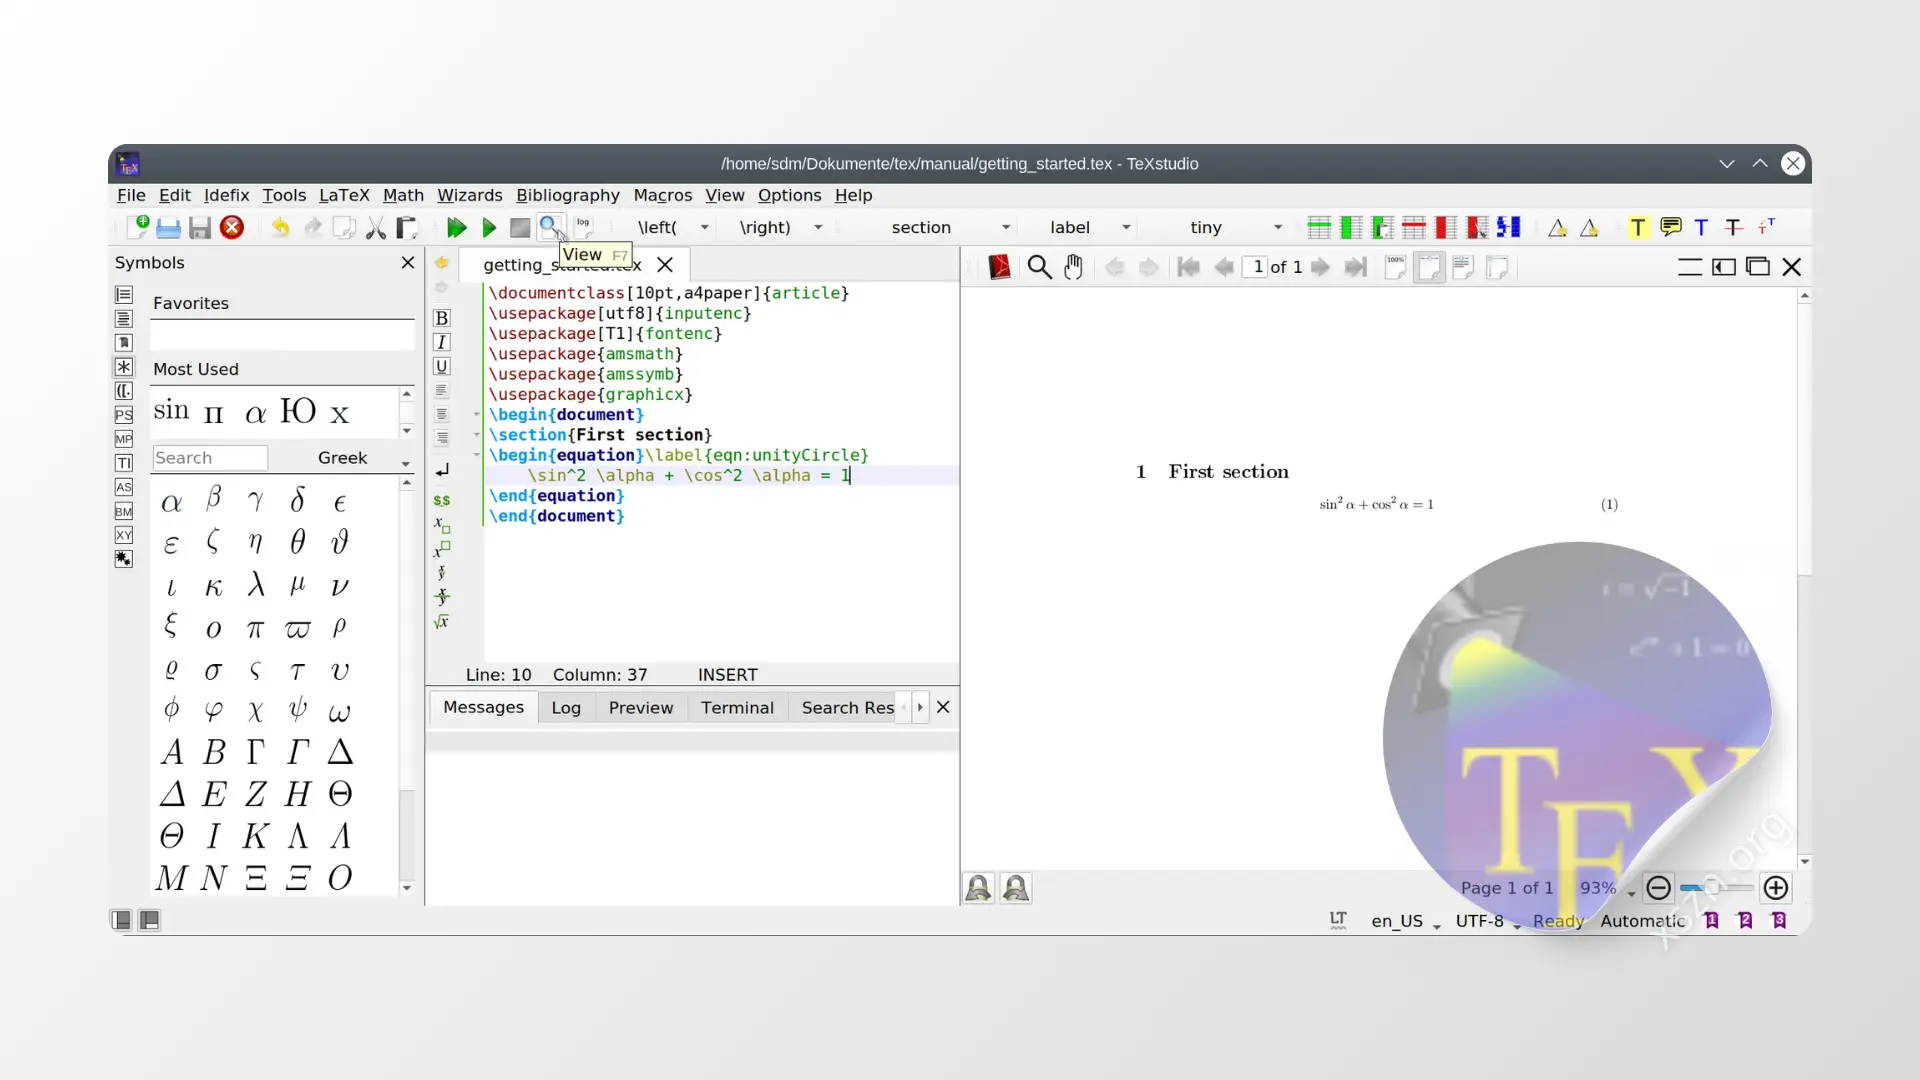Click the magnifier icon in the PDF toolbar
Screen dimensions: 1920x1080
(x=1038, y=267)
